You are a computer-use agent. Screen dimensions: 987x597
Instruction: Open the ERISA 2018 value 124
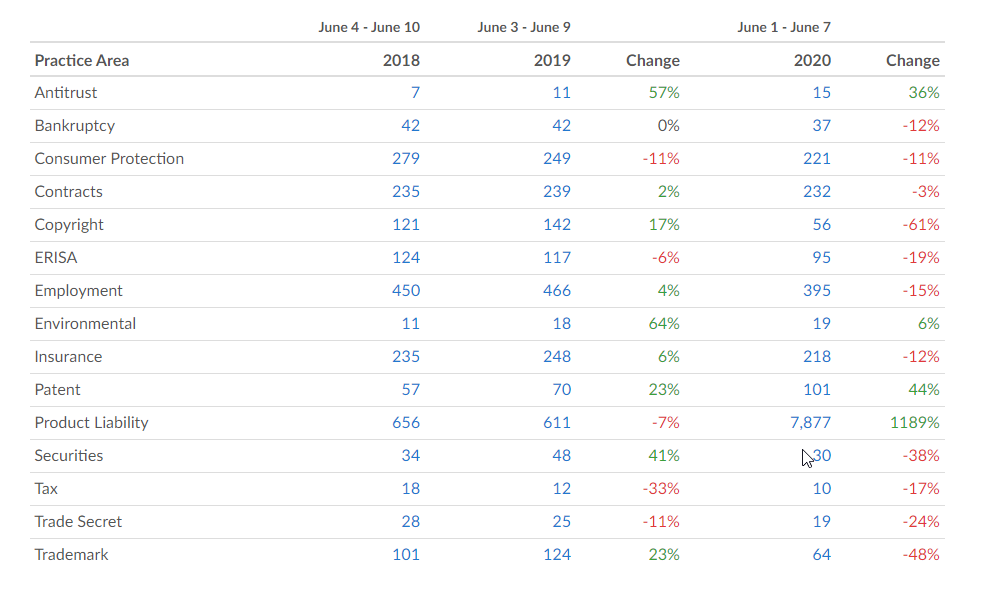click(406, 258)
